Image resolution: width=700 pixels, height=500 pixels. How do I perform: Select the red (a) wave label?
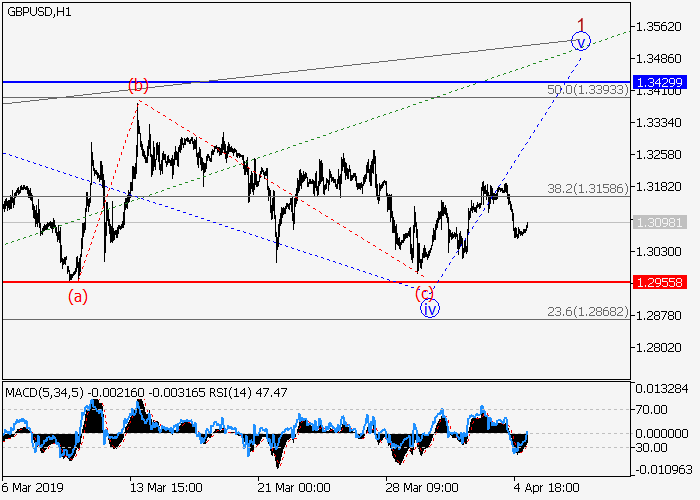77,295
